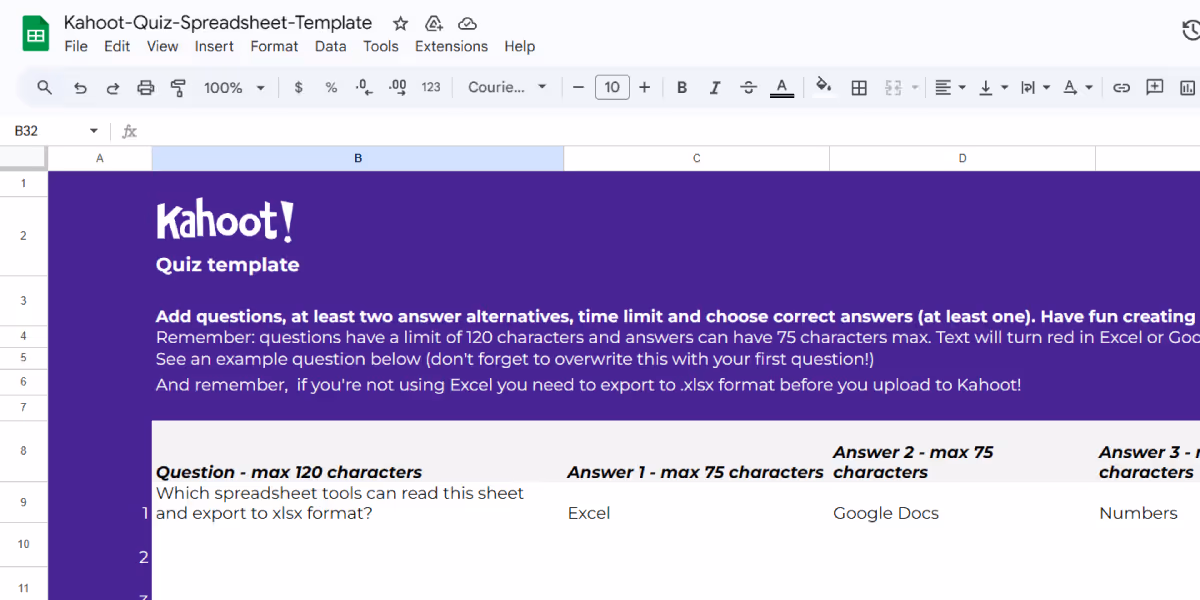Open the Tools menu
Image resolution: width=1200 pixels, height=600 pixels.
[381, 46]
